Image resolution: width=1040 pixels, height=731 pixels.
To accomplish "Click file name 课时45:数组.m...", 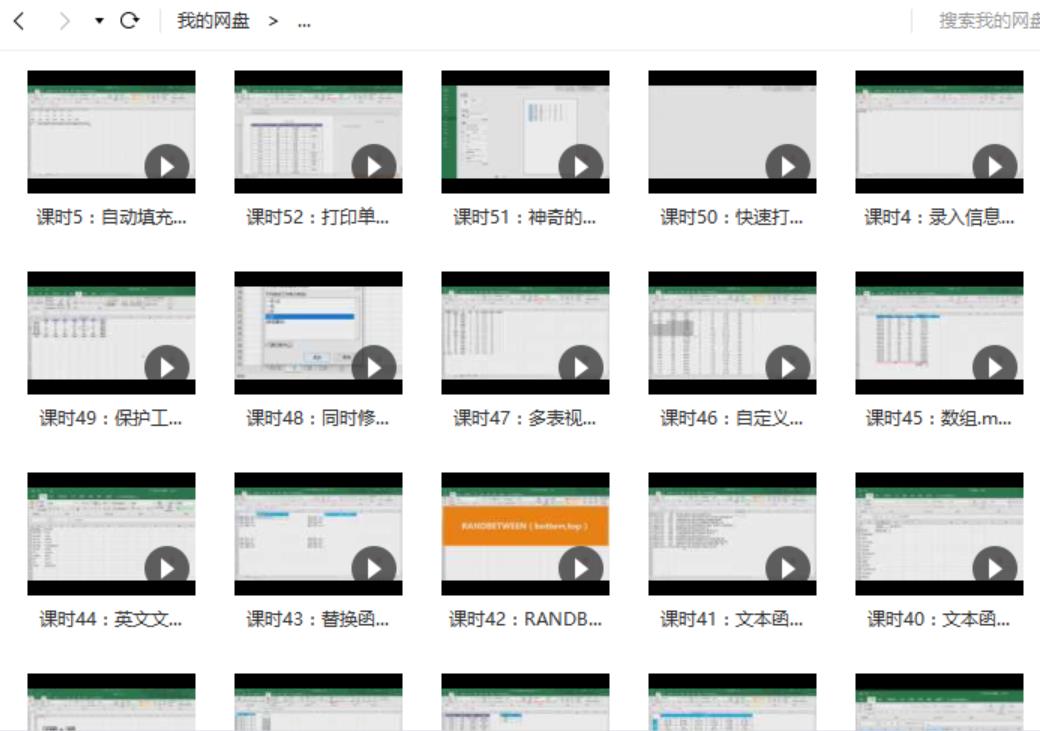I will (x=939, y=418).
